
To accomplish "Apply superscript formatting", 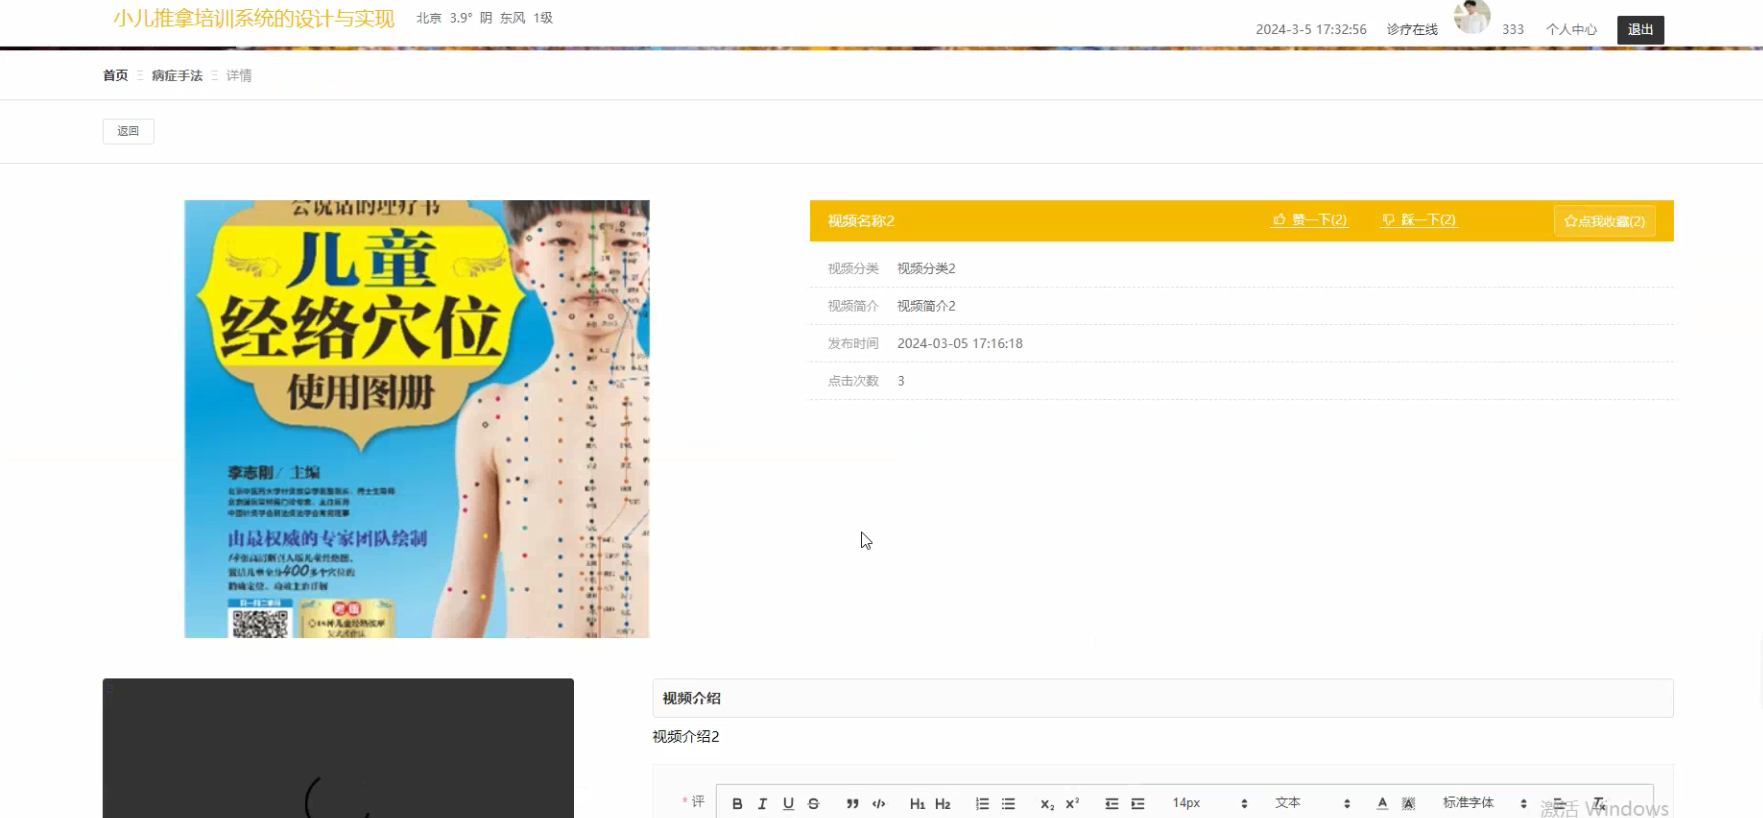I will pyautogui.click(x=1072, y=803).
